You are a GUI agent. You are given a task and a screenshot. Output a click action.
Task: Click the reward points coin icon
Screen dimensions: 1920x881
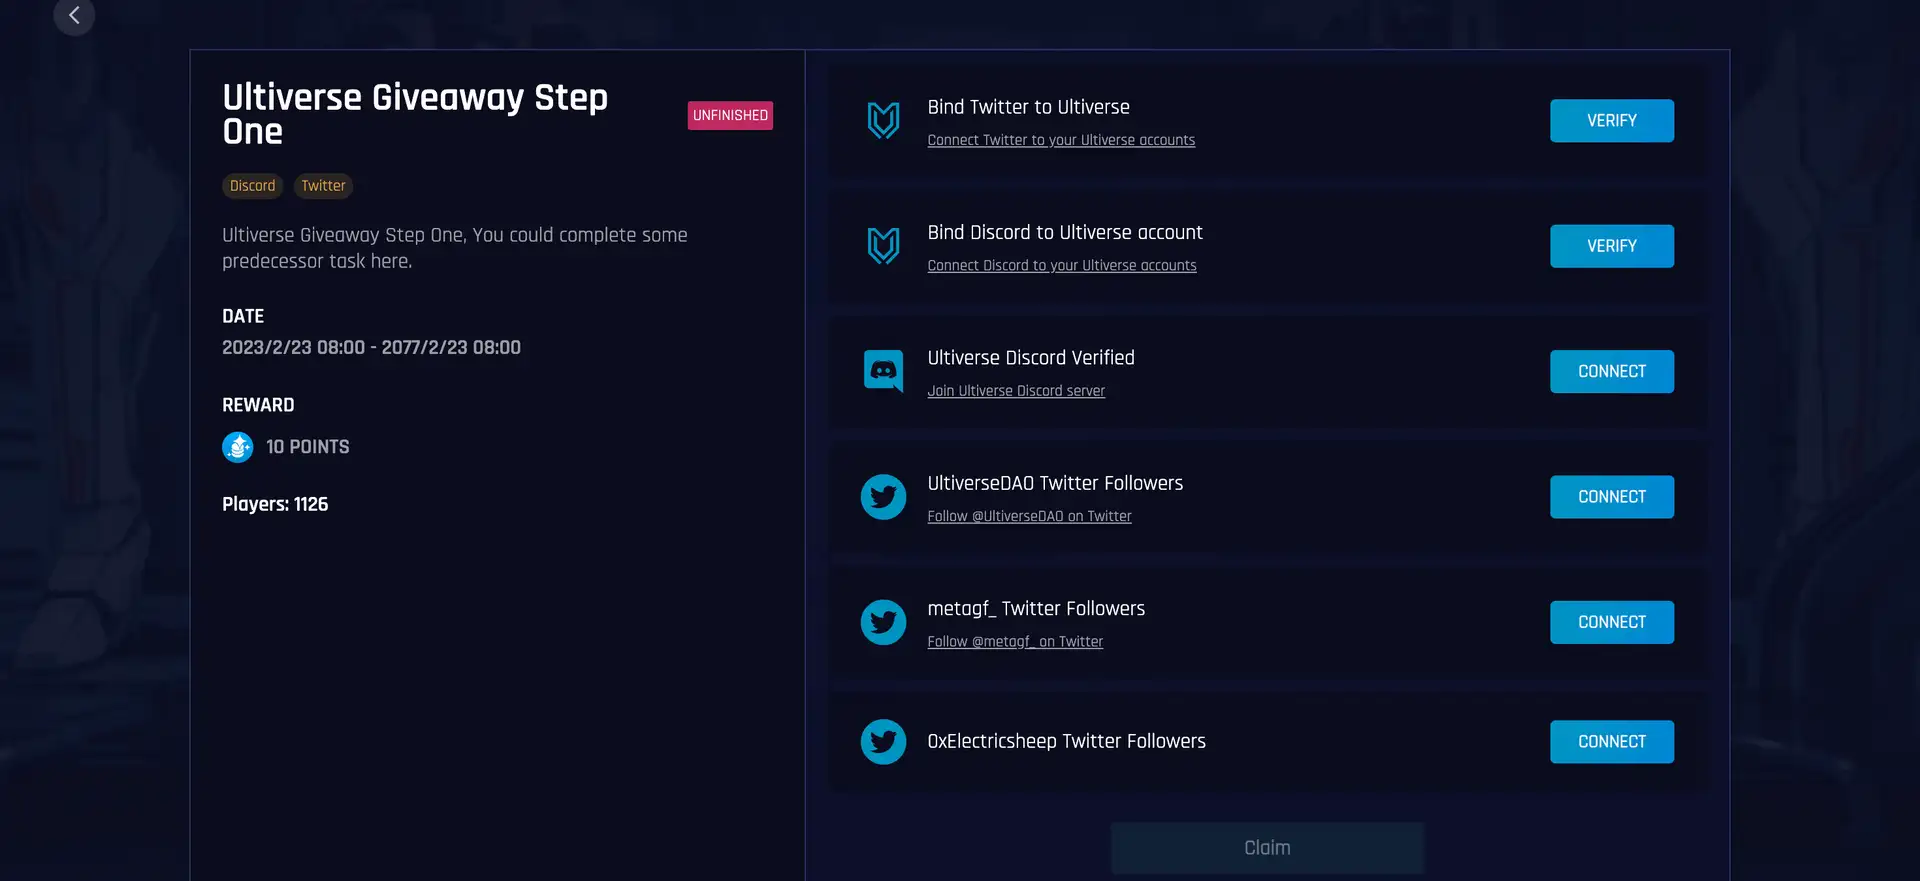tap(238, 447)
